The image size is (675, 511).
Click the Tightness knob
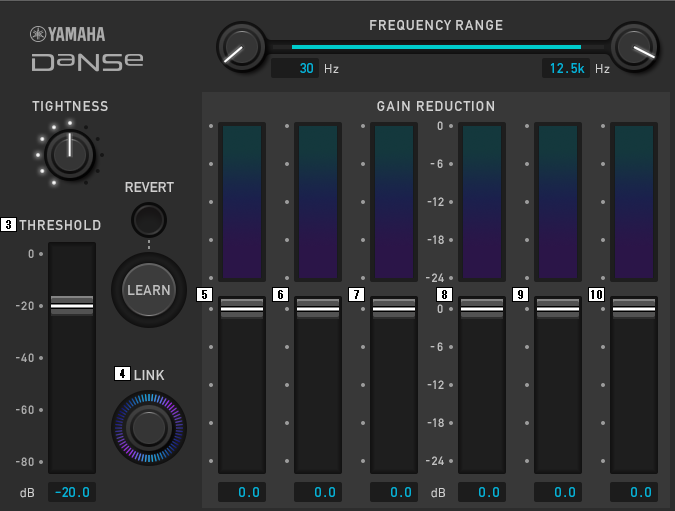(70, 155)
